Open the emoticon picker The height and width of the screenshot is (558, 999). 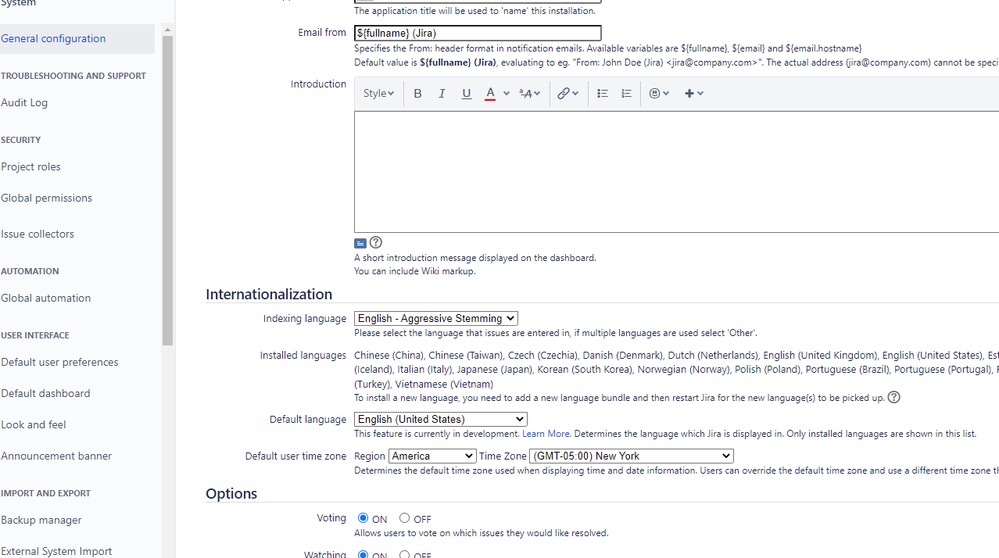click(x=659, y=94)
